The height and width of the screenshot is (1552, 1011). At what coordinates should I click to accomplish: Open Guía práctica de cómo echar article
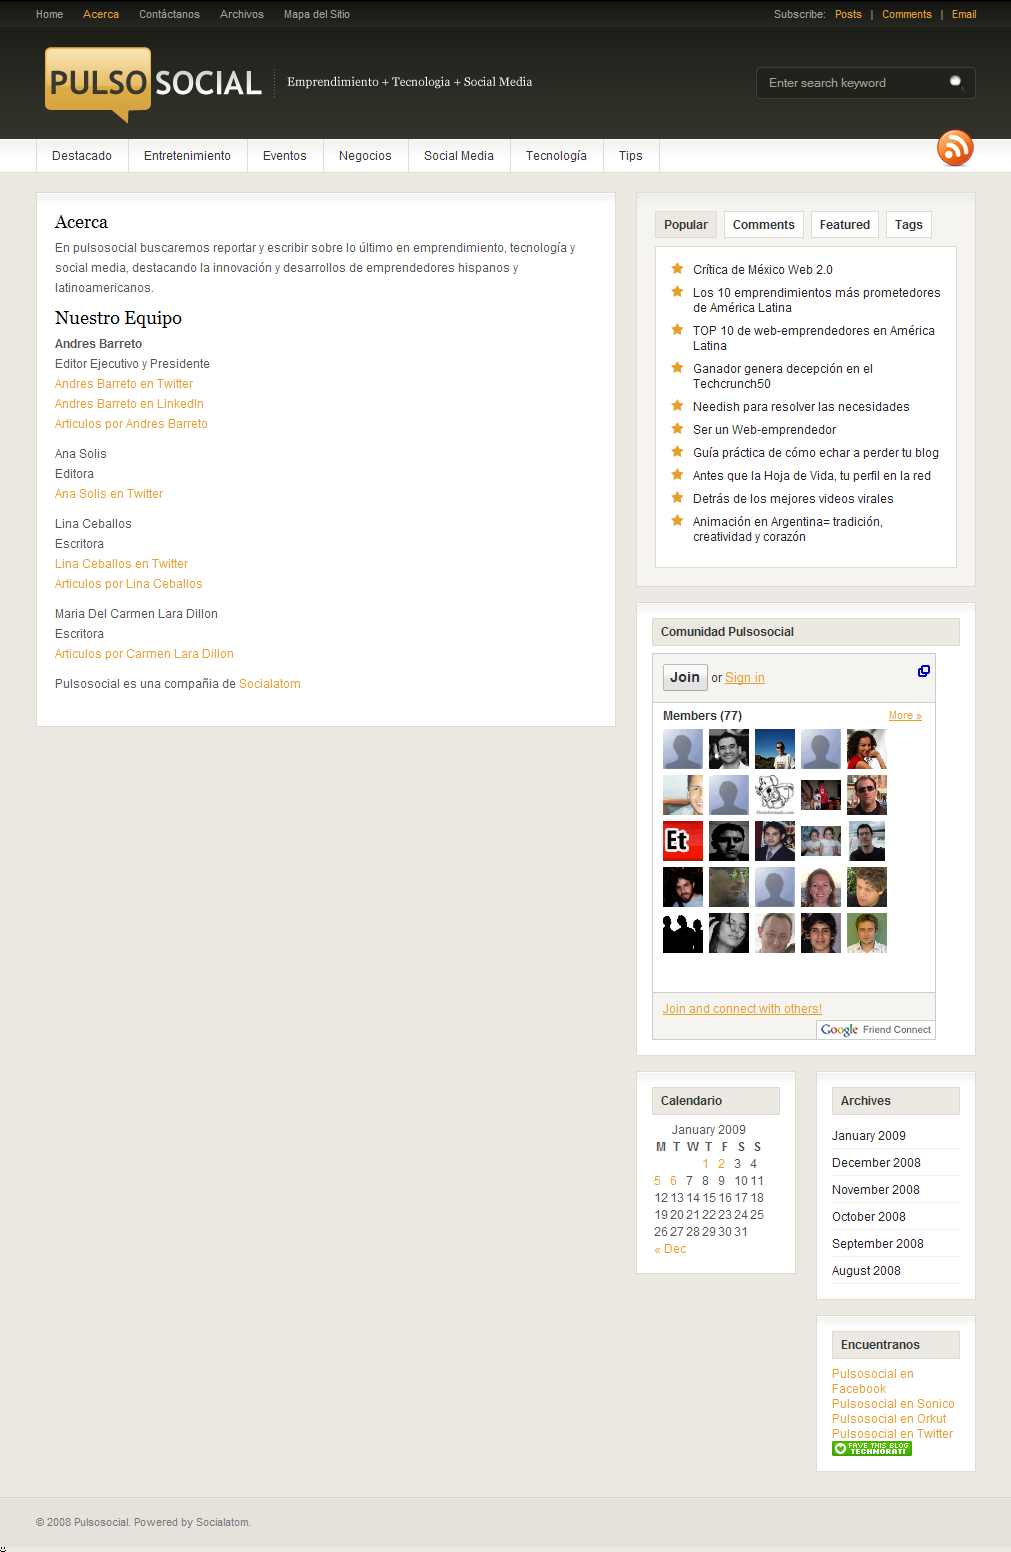click(x=816, y=453)
